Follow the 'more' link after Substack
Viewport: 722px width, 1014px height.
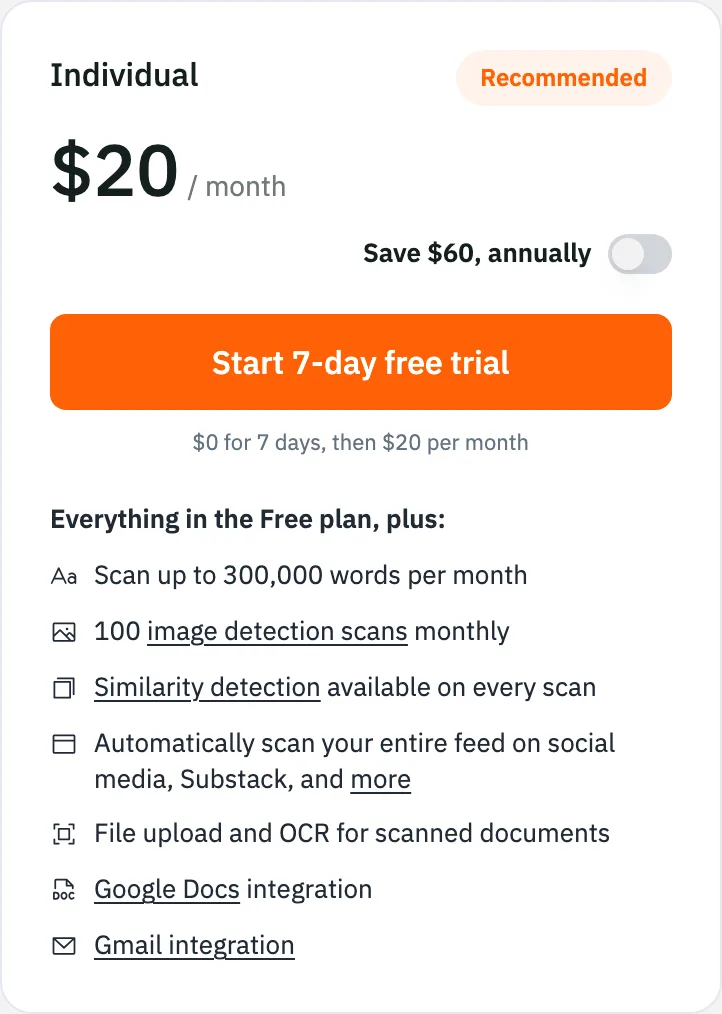coord(380,779)
